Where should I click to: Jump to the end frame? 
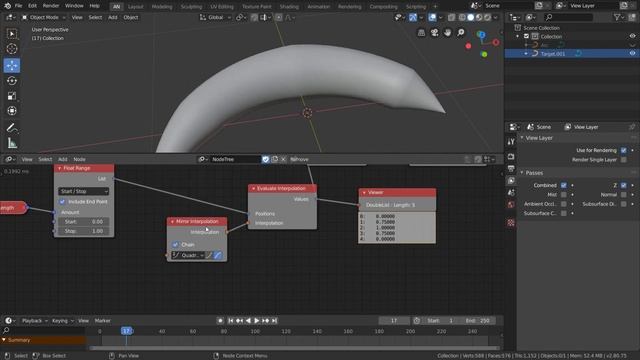(274, 321)
